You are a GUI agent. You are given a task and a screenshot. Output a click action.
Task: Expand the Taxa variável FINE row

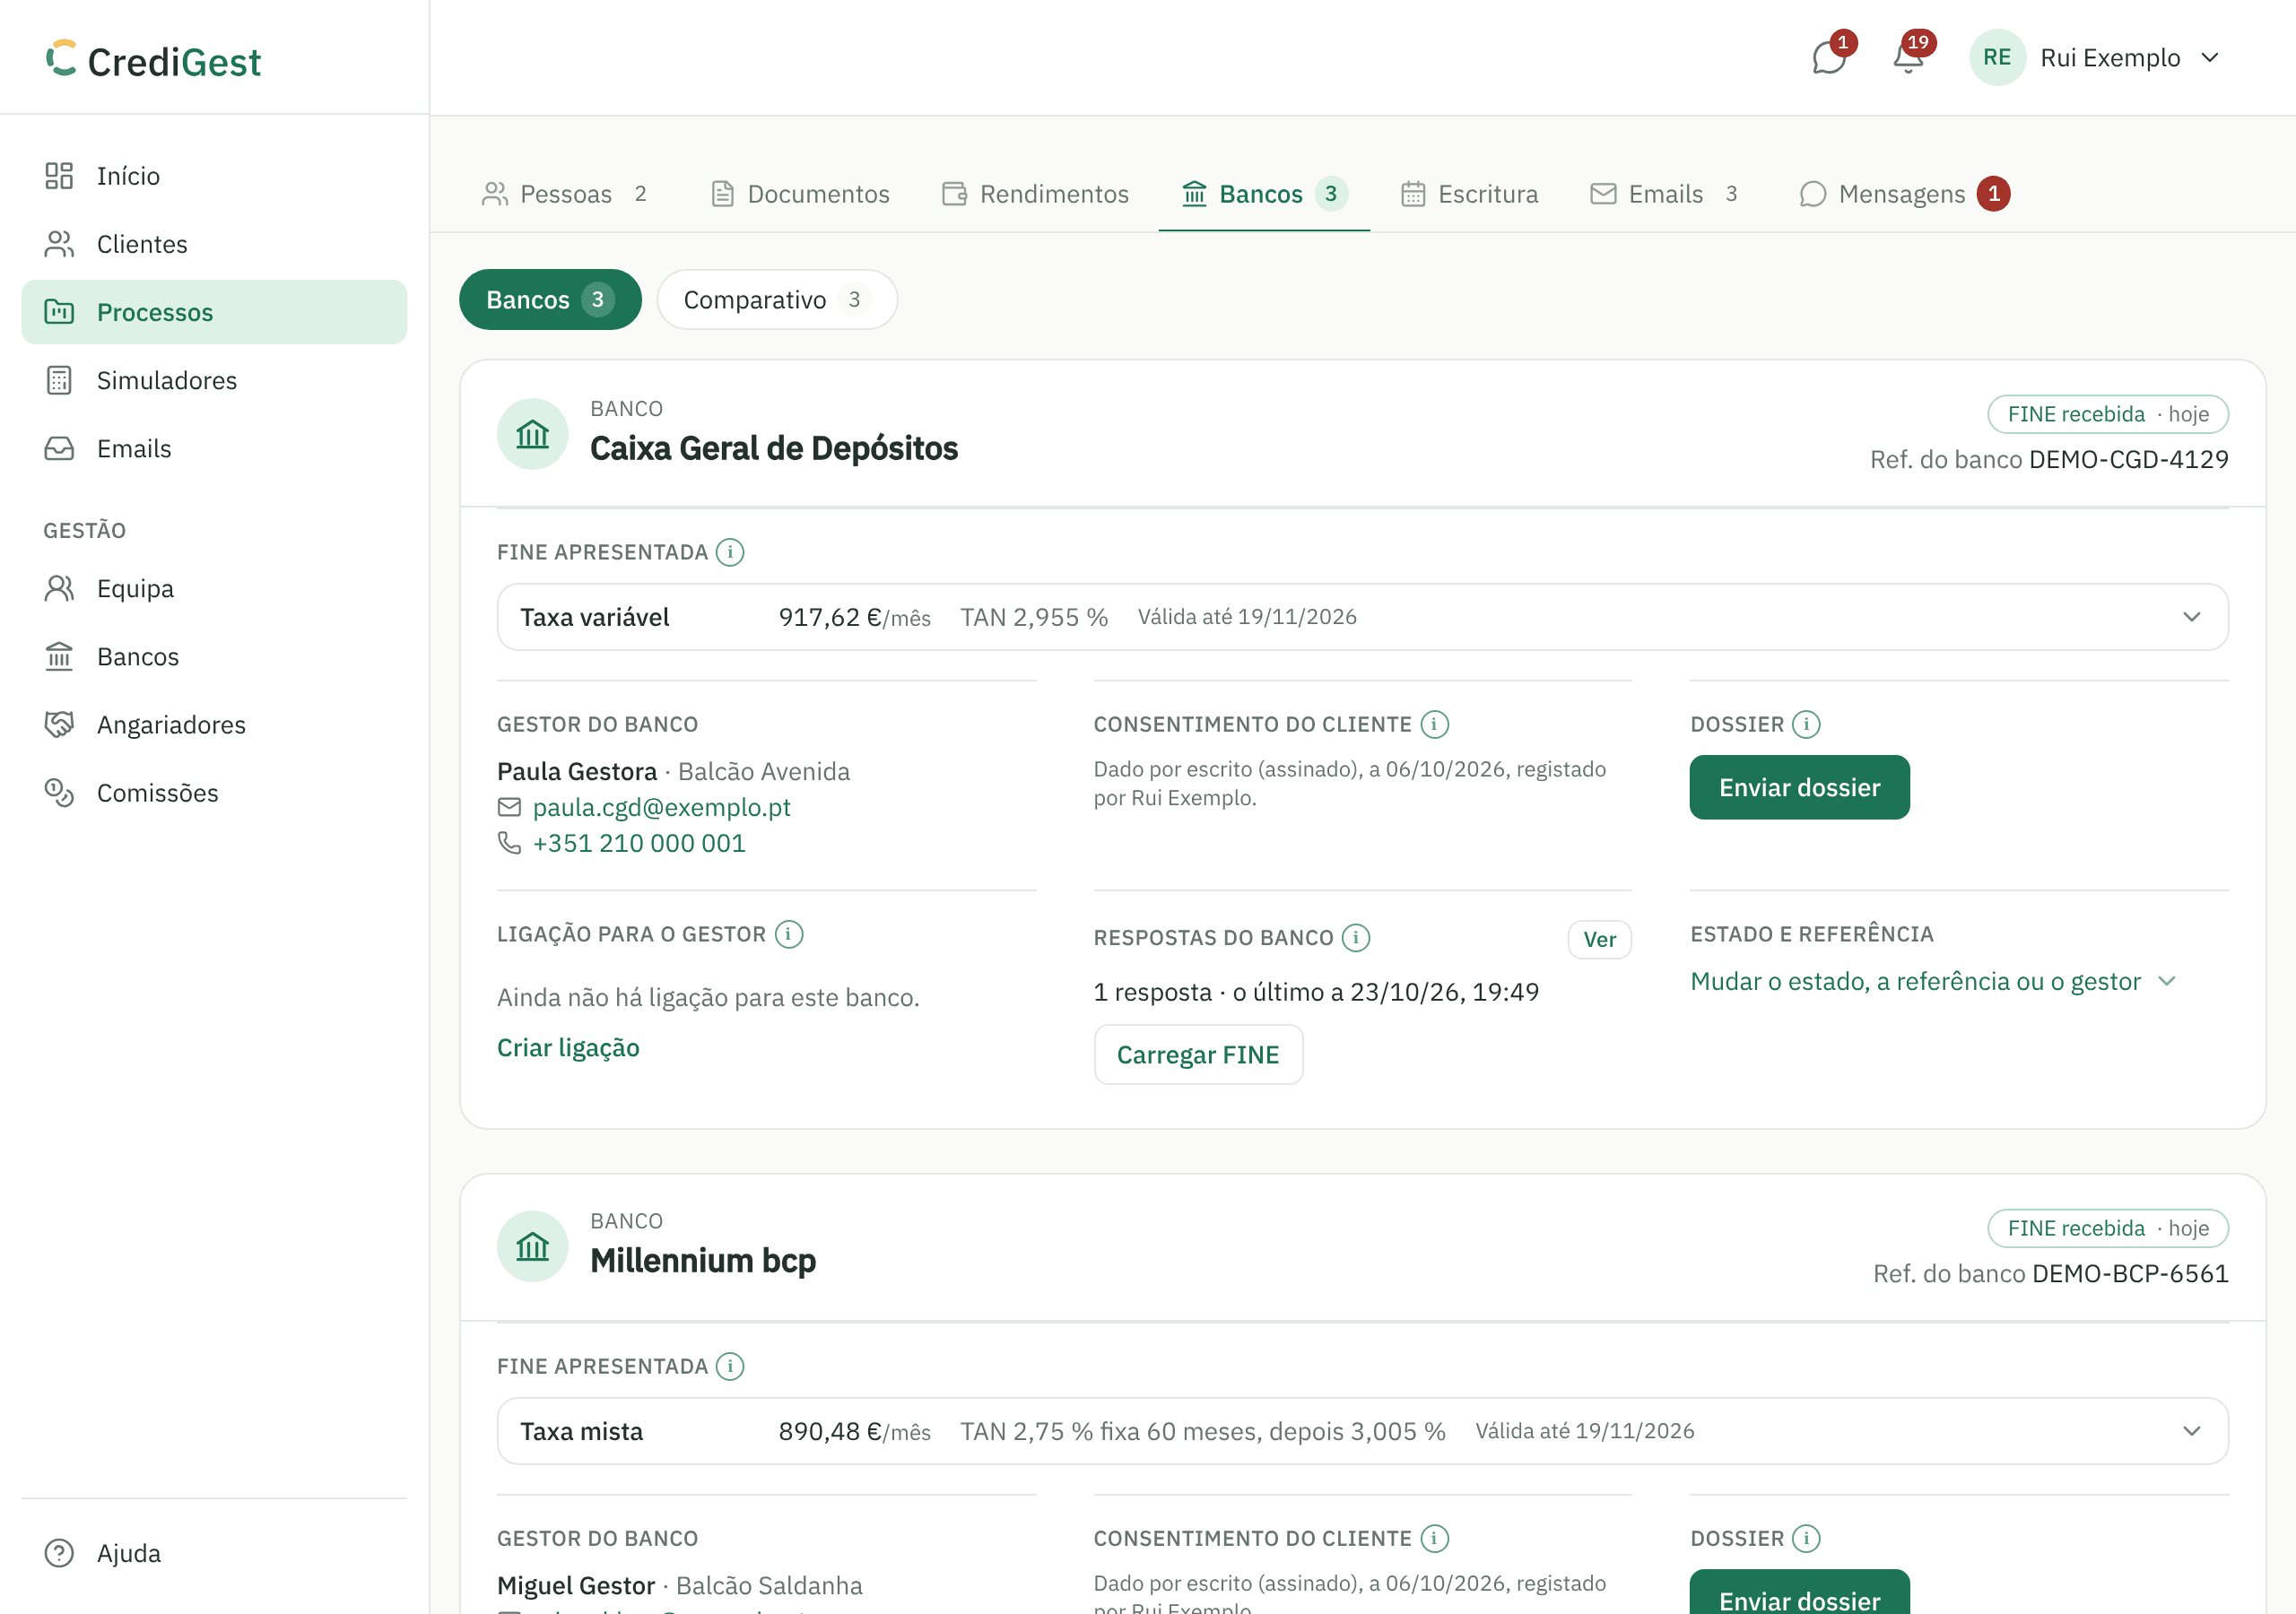coord(1362,617)
